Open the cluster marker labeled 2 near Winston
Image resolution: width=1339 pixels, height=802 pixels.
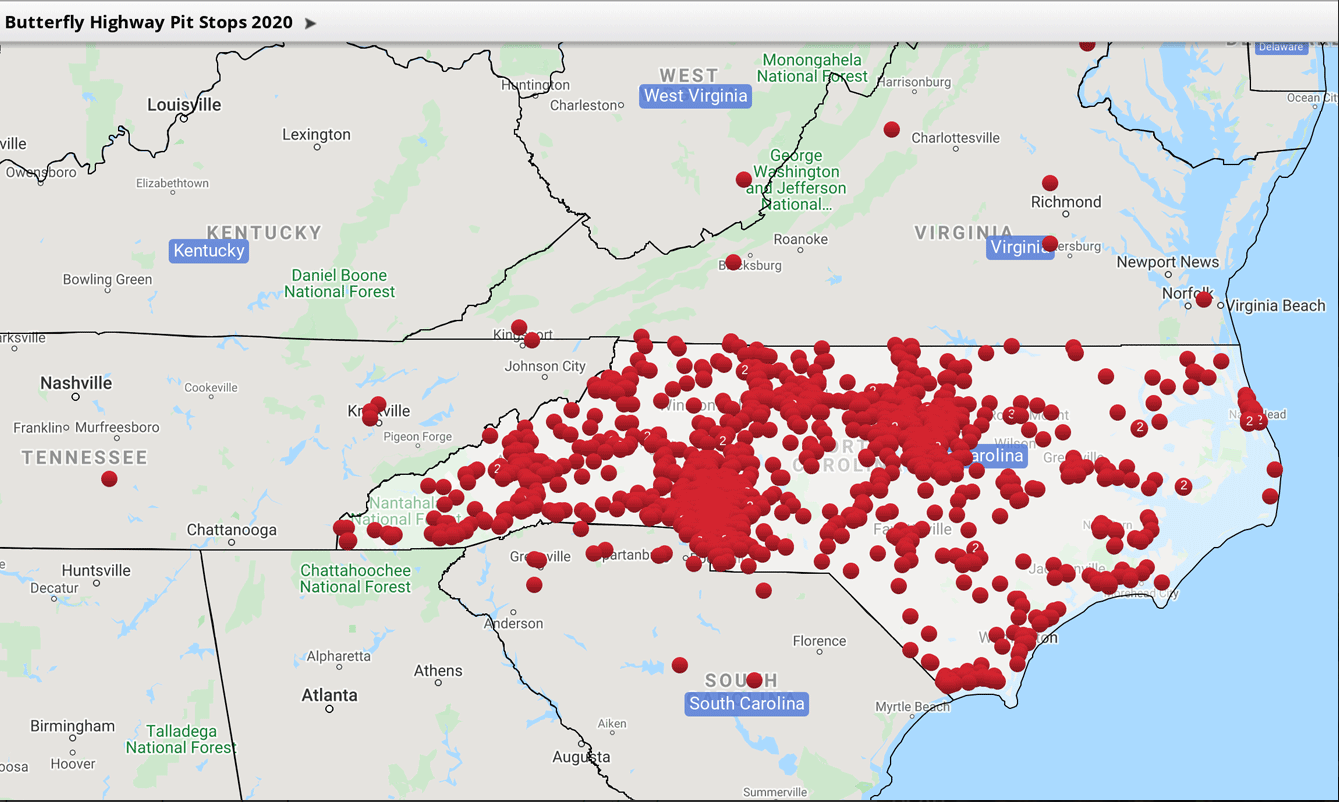click(745, 371)
